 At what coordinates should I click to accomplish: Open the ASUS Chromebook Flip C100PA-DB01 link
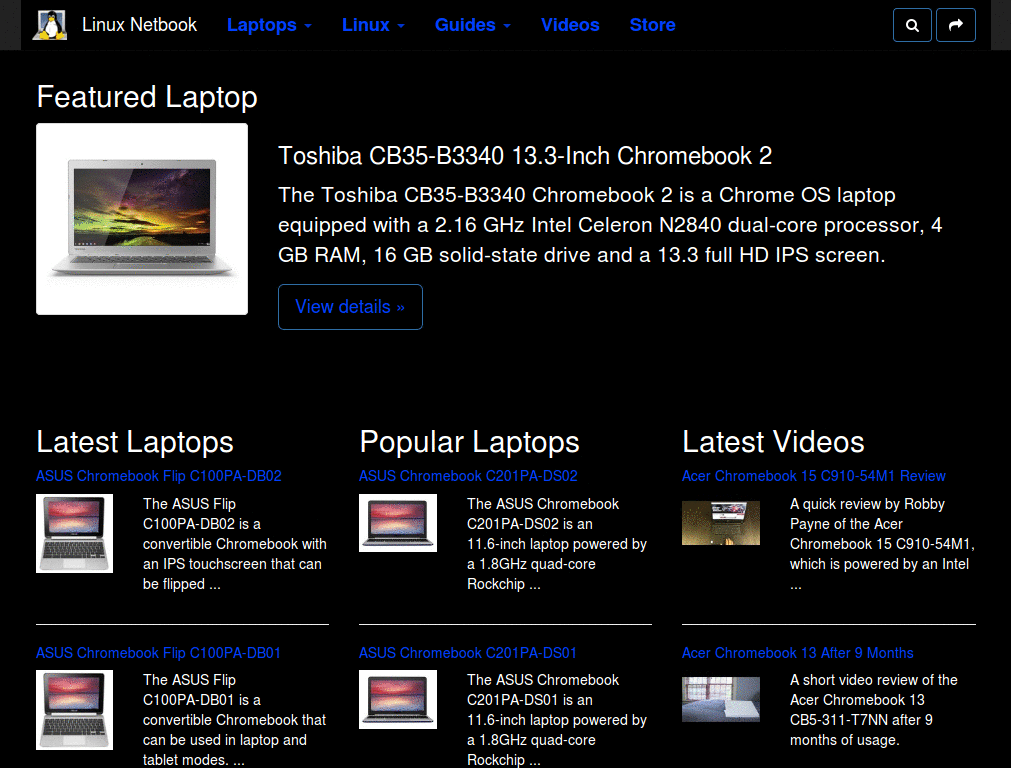tap(159, 653)
